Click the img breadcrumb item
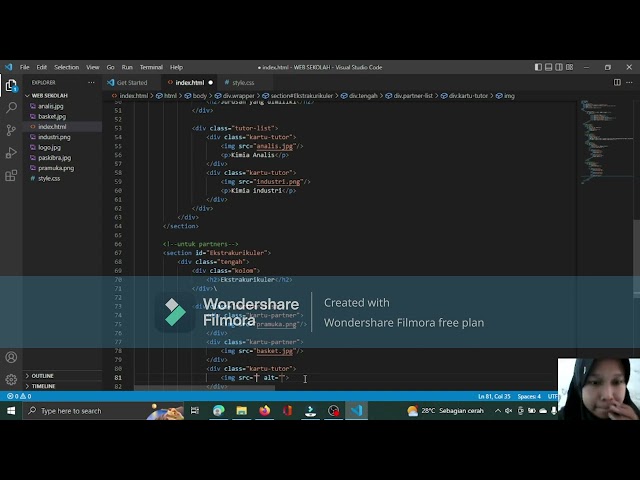 (505, 96)
